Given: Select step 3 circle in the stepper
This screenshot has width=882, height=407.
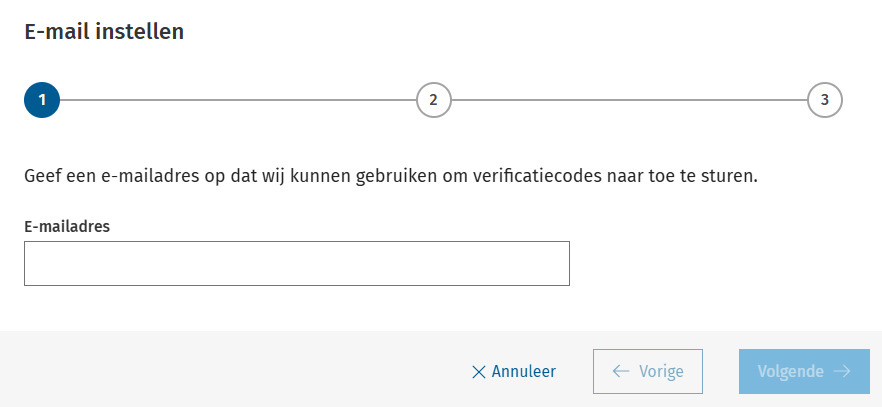Looking at the screenshot, I should pos(825,100).
